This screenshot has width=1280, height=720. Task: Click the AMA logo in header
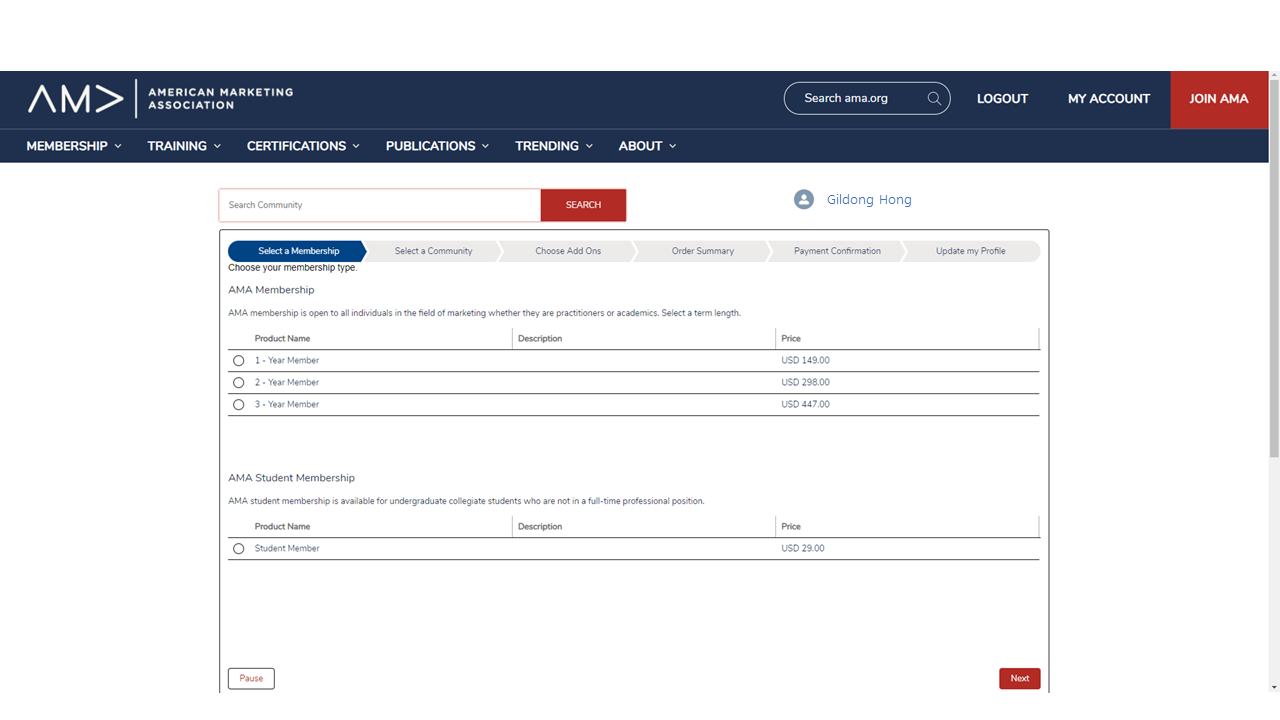point(160,99)
